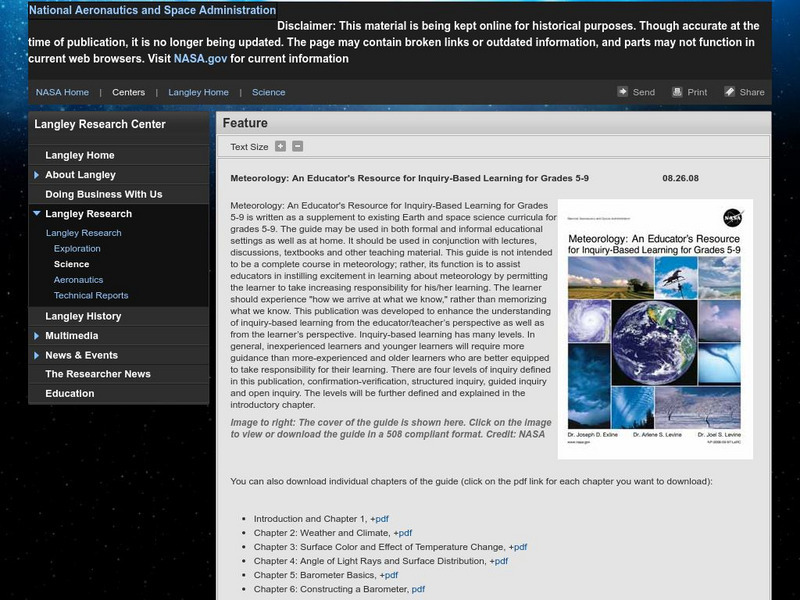Expand the About Langley arrow
Viewport: 800px width, 600px height.
pyautogui.click(x=36, y=175)
